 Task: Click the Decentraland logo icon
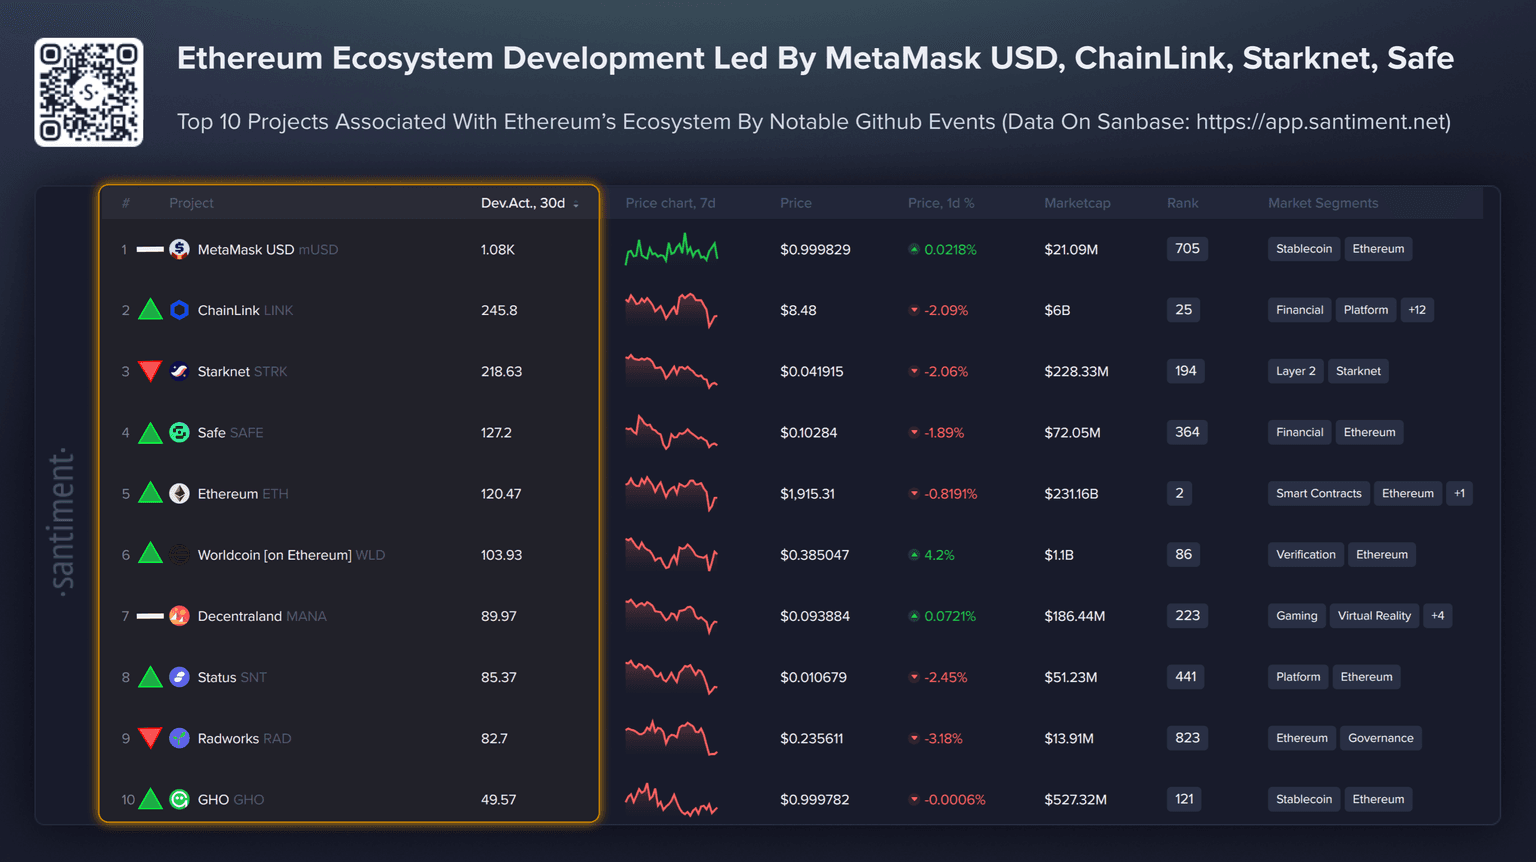179,616
